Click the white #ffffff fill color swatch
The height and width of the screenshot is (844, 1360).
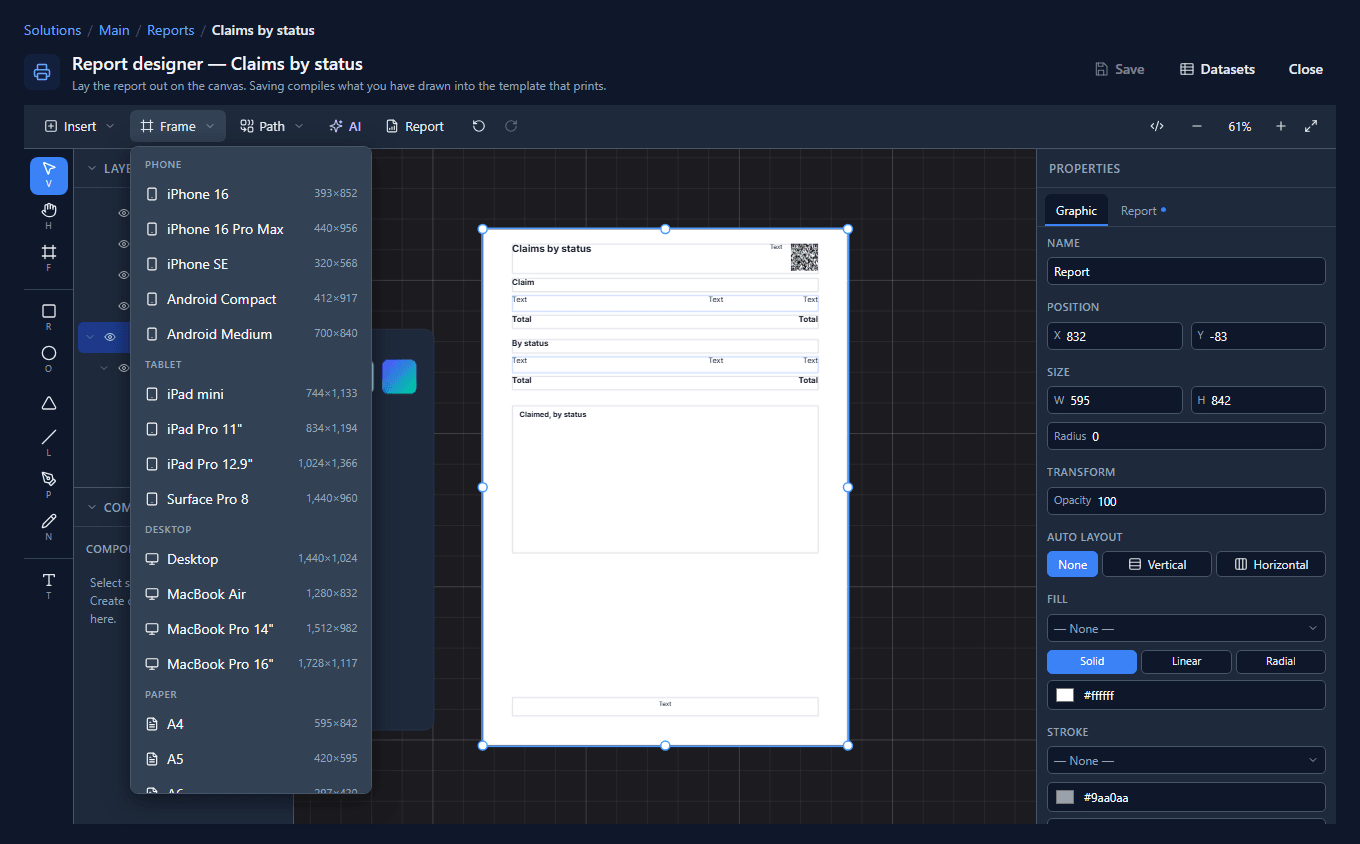click(1065, 695)
